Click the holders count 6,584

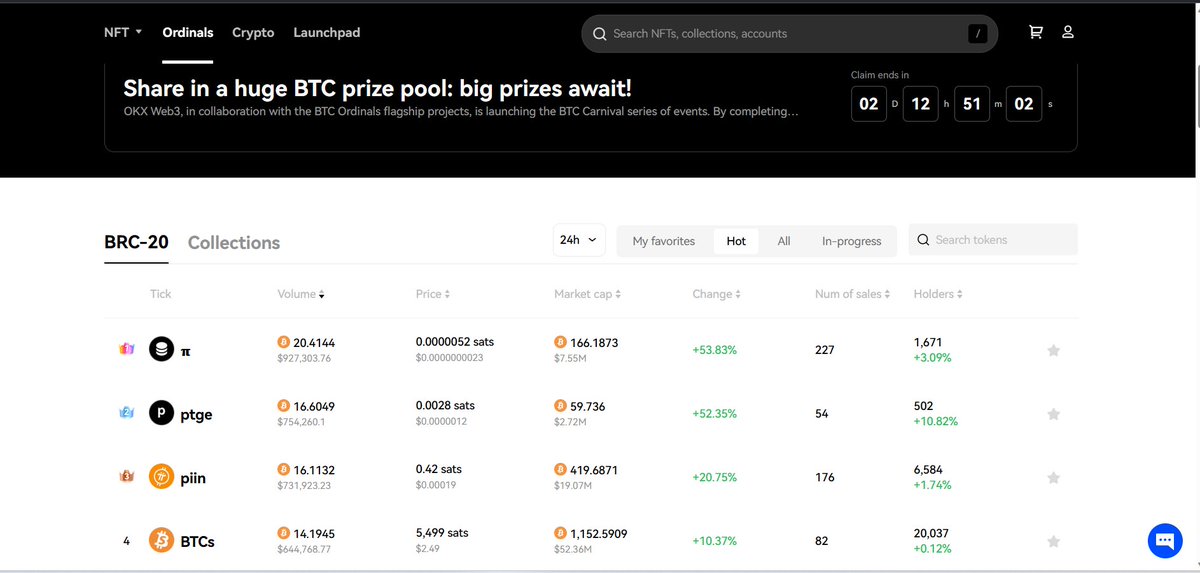[928, 469]
